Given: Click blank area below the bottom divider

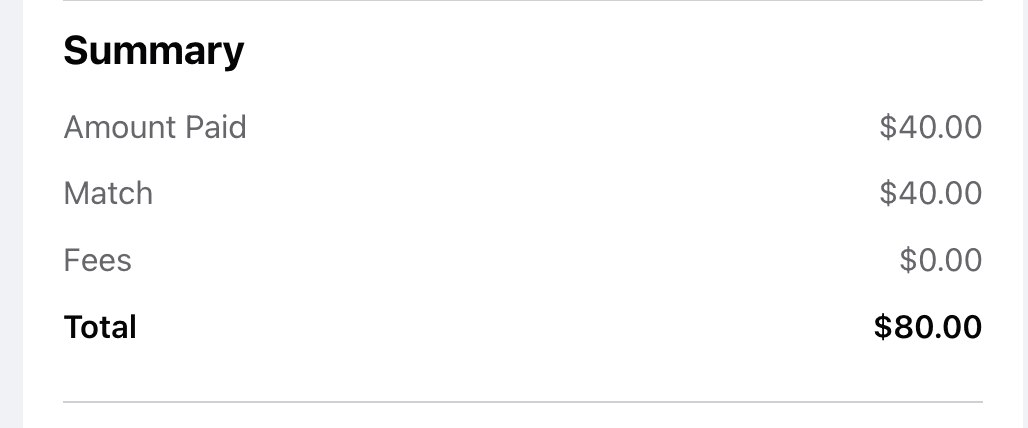Looking at the screenshot, I should [x=523, y=416].
